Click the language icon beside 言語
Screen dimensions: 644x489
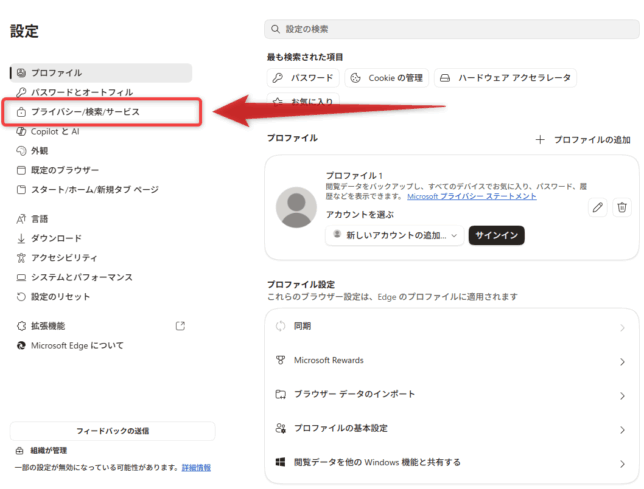pos(21,219)
